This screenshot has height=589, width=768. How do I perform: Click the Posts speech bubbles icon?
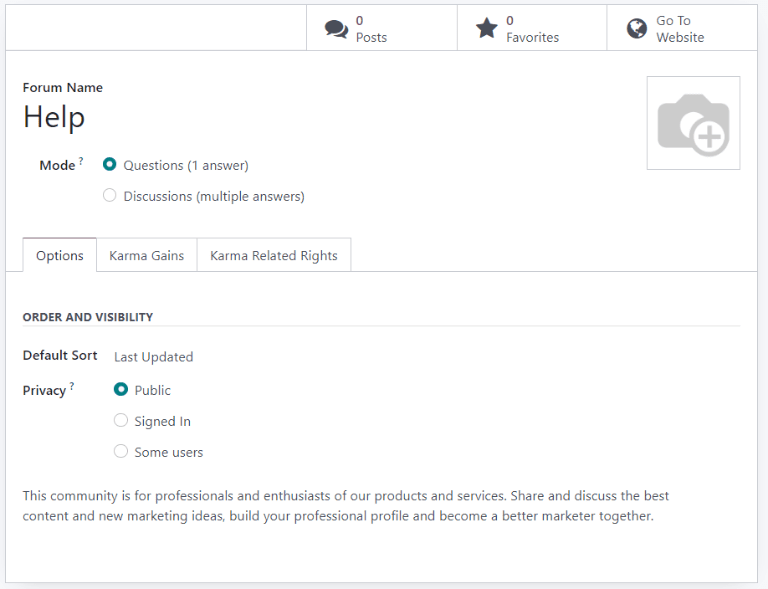click(x=336, y=29)
